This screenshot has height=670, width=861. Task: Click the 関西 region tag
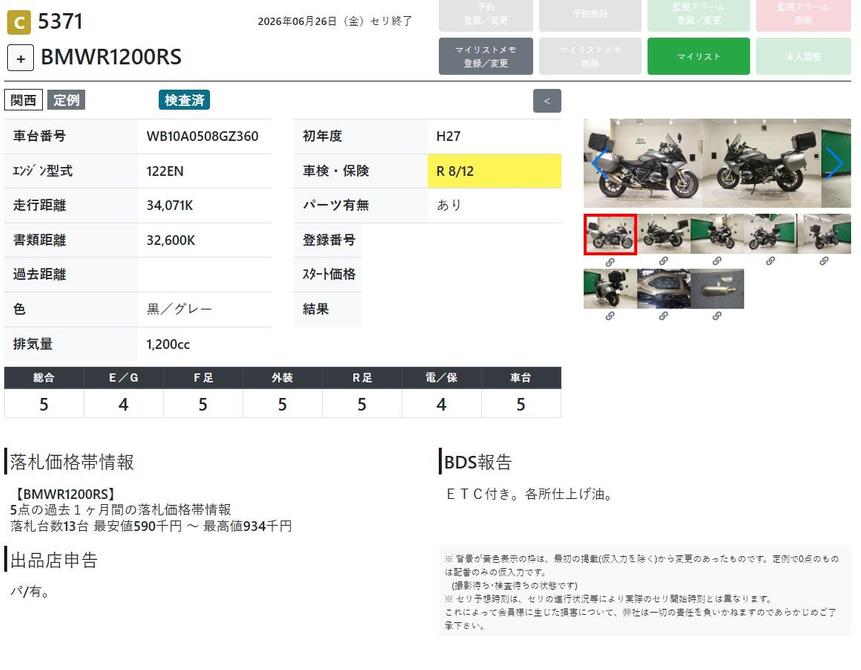(x=24, y=100)
